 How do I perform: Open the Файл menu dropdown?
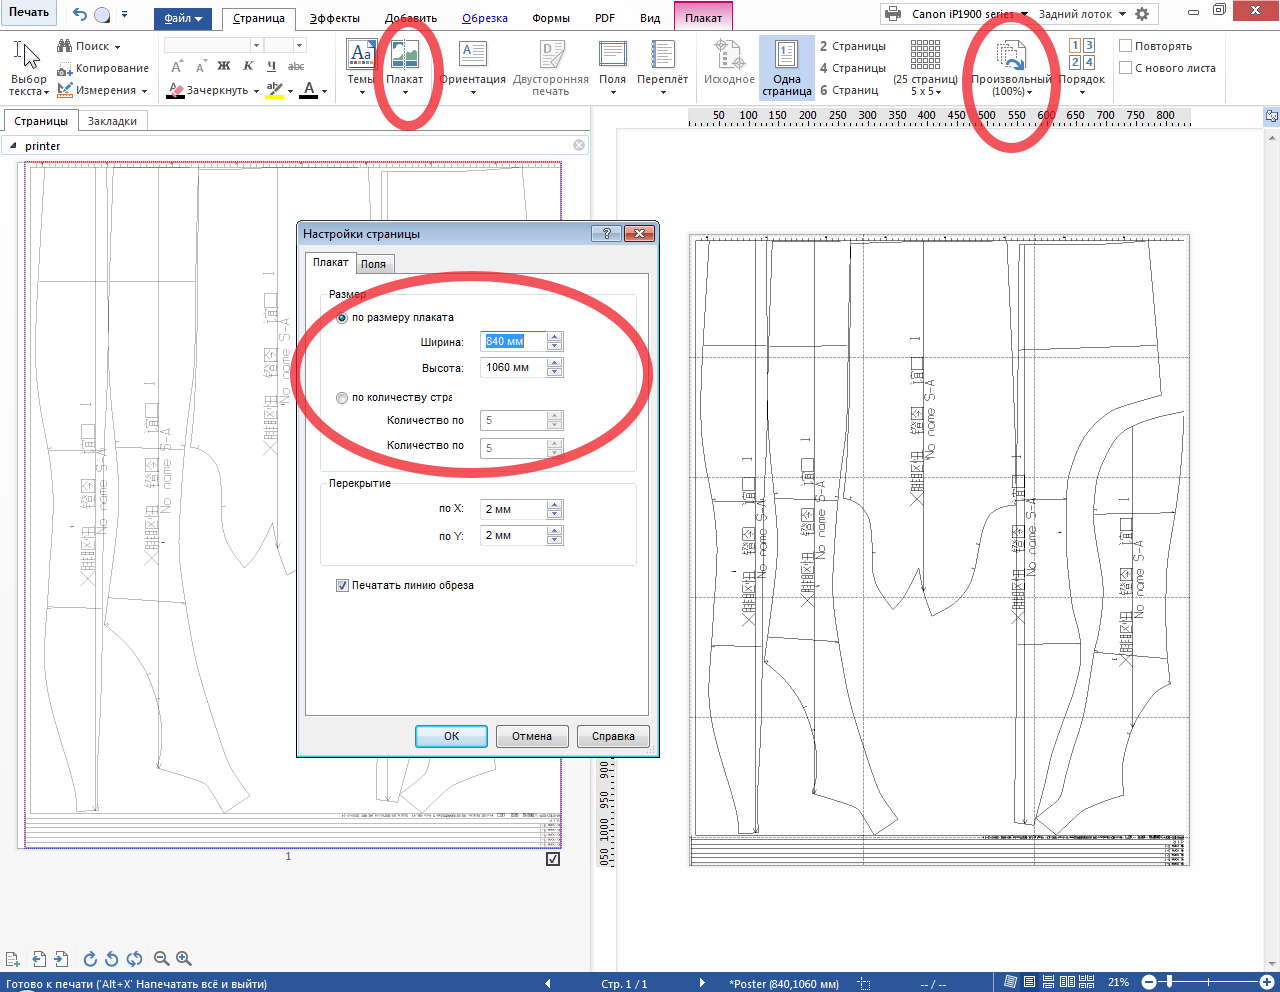pyautogui.click(x=182, y=18)
